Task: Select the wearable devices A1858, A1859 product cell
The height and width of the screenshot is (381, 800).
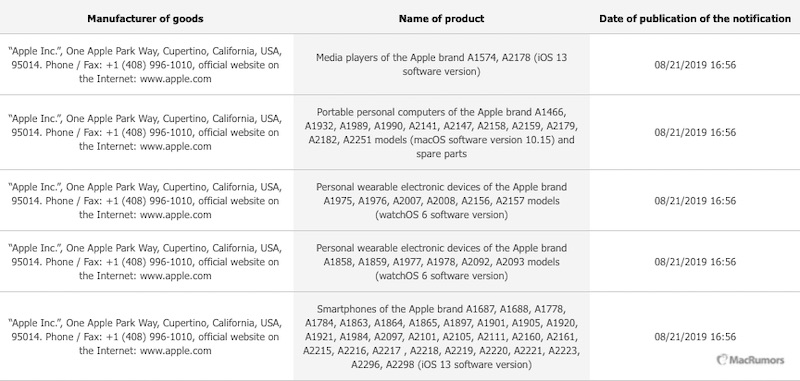Action: pyautogui.click(x=441, y=262)
